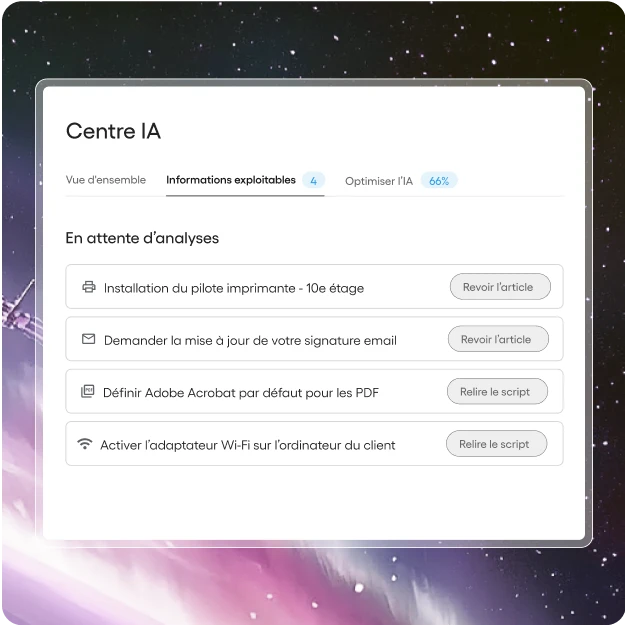Select "Demander la mise à jour de votre signature email"
The width and height of the screenshot is (625, 625).
[x=250, y=341]
